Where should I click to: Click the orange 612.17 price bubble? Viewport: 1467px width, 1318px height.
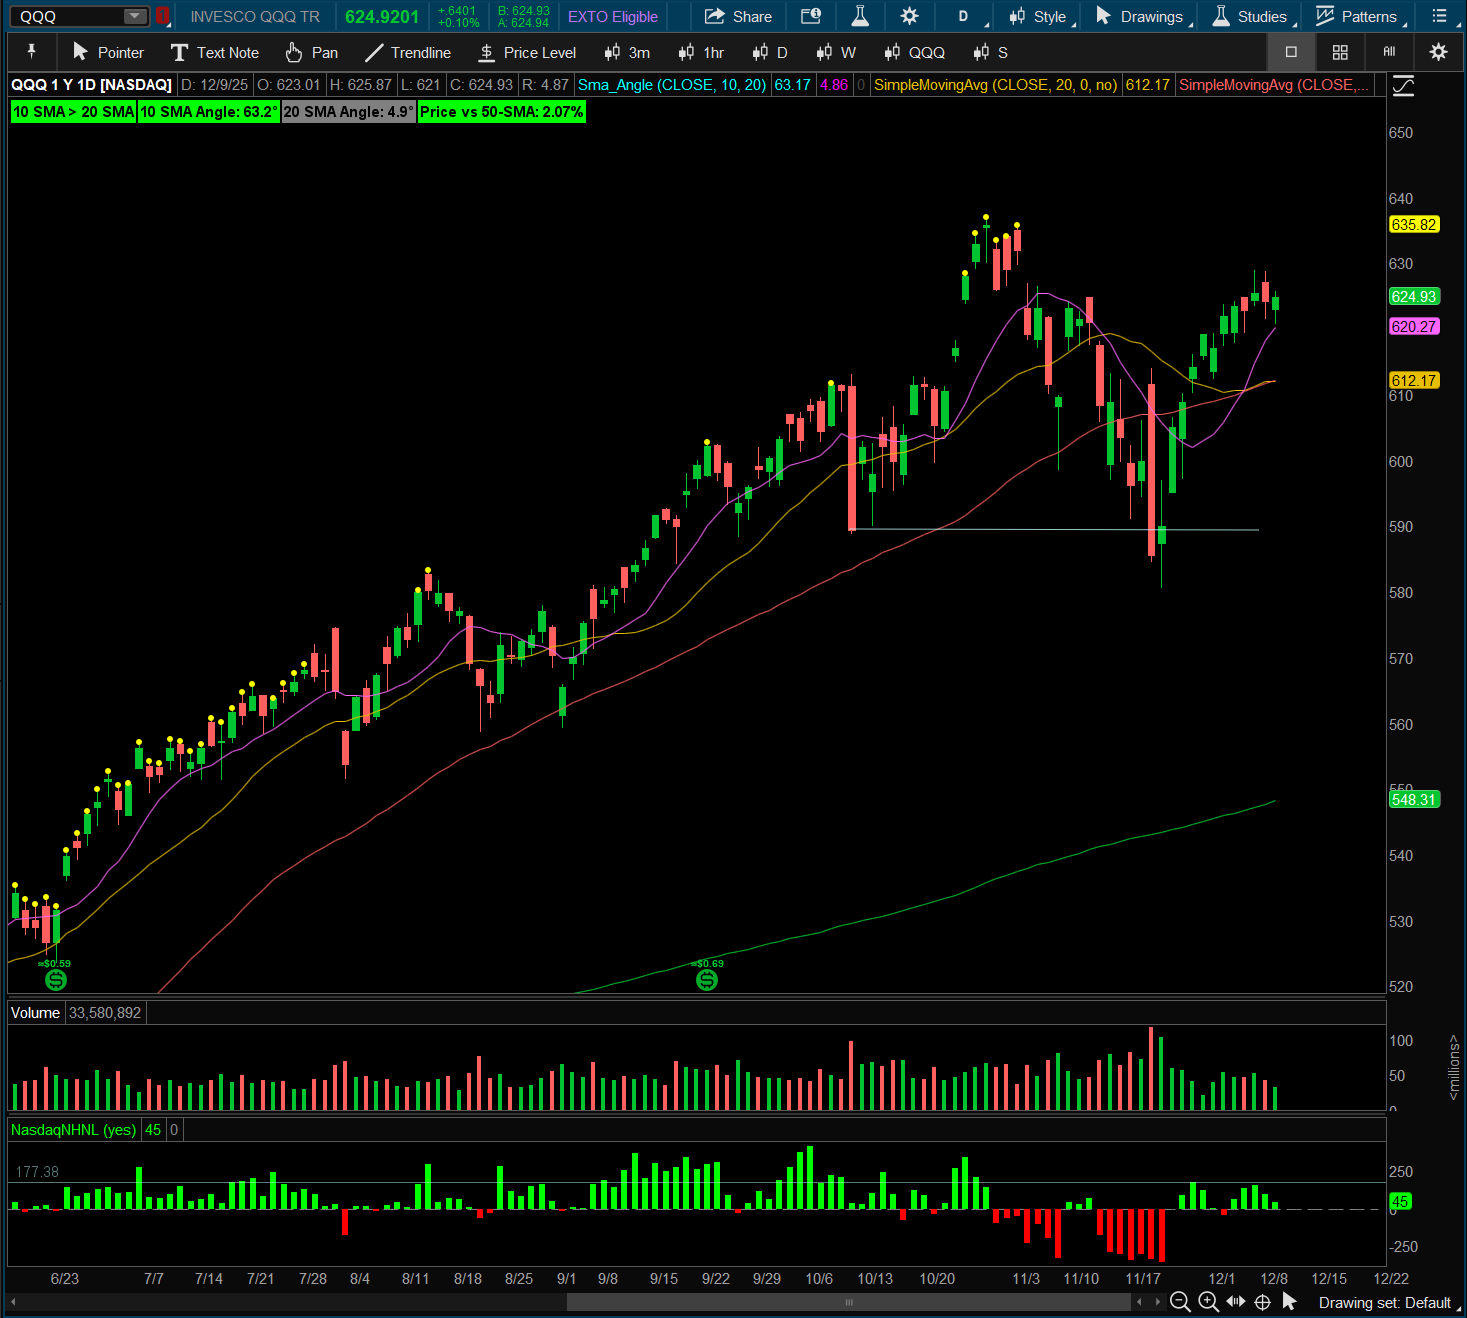click(x=1414, y=381)
